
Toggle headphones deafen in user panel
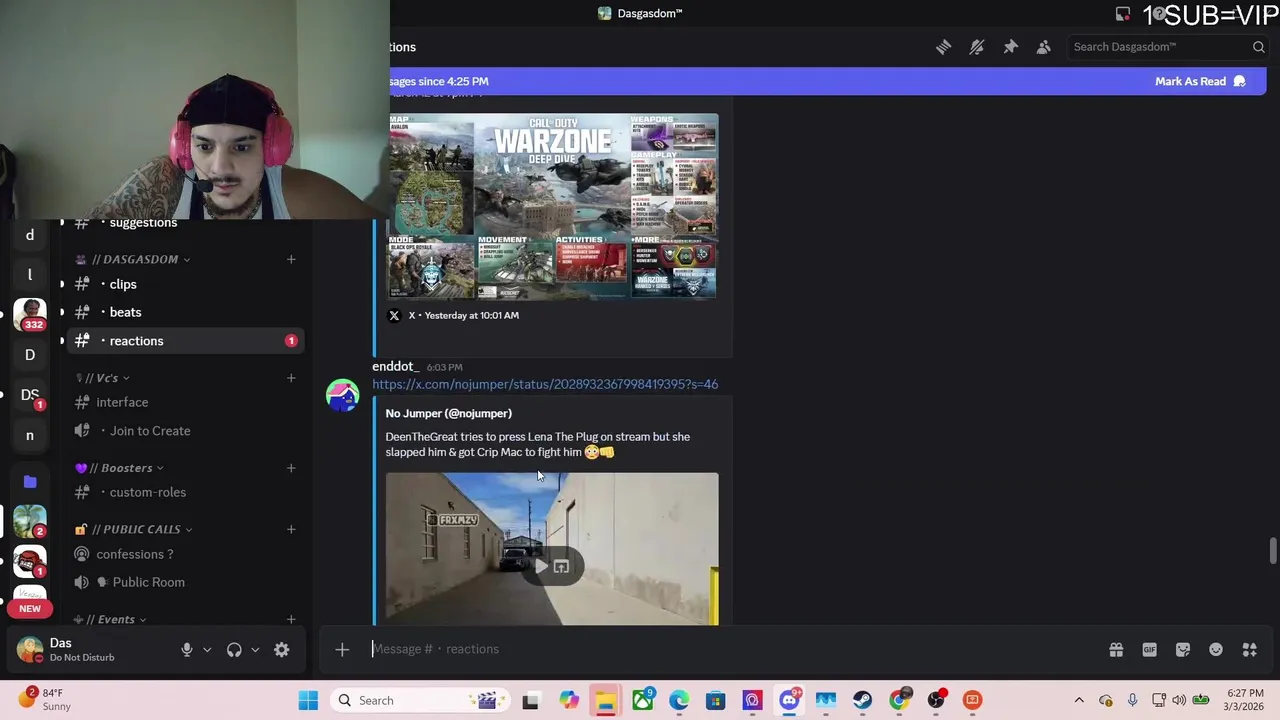click(x=234, y=650)
